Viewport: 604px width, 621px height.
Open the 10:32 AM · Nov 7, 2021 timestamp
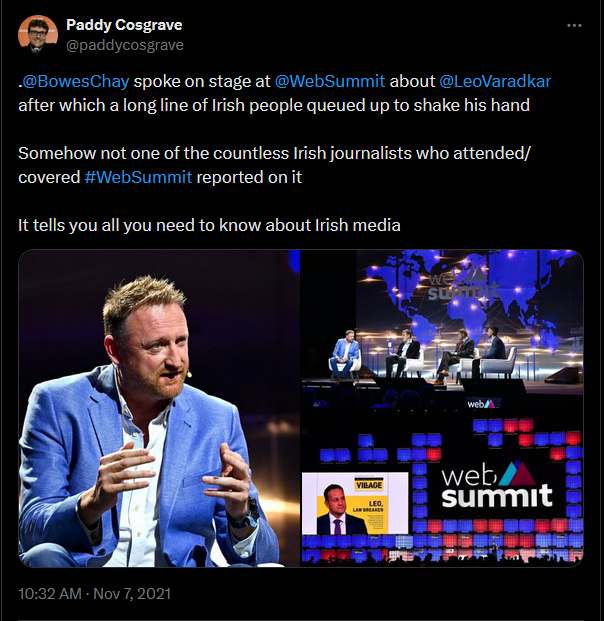pos(95,594)
